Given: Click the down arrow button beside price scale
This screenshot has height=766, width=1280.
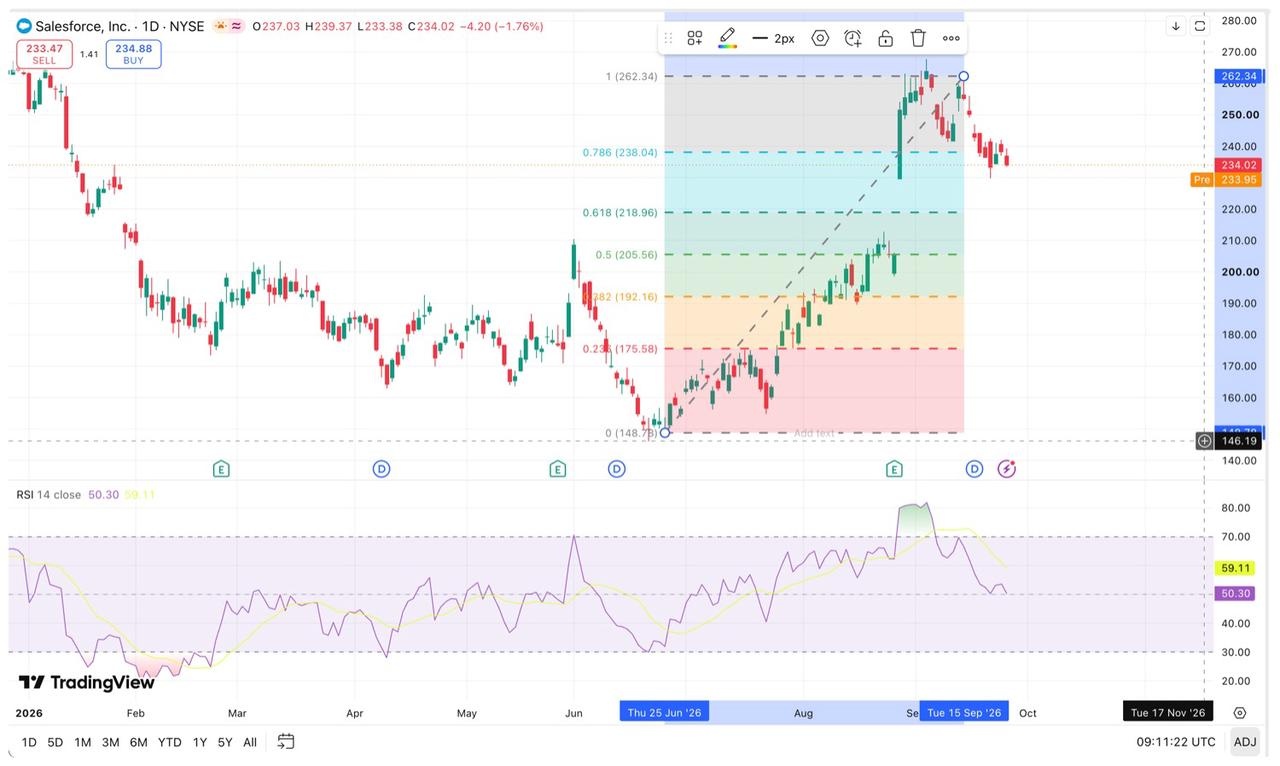Looking at the screenshot, I should pyautogui.click(x=1176, y=26).
